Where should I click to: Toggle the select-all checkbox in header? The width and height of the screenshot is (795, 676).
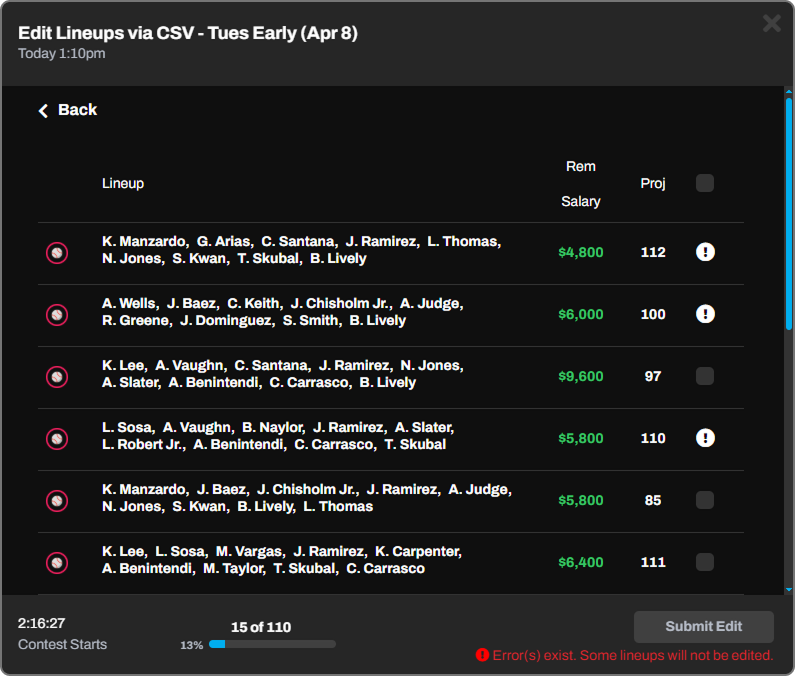(x=705, y=183)
